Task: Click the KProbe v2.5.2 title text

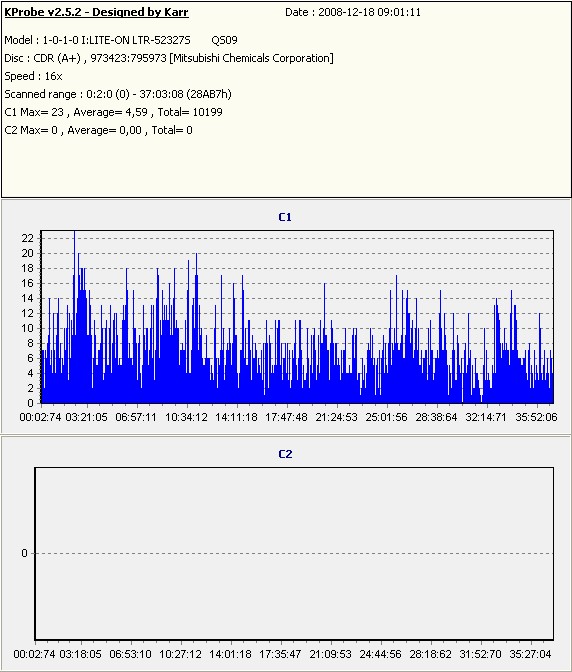Action: (x=96, y=12)
